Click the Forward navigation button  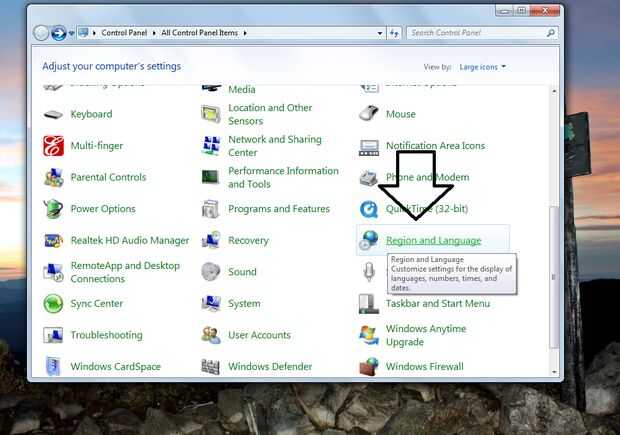click(59, 33)
